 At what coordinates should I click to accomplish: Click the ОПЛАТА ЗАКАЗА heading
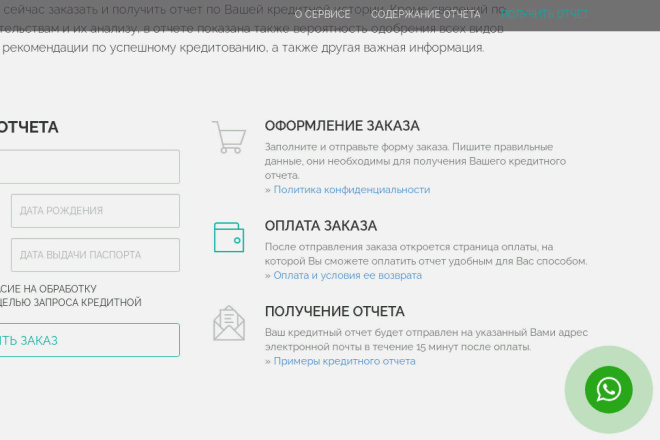point(321,226)
